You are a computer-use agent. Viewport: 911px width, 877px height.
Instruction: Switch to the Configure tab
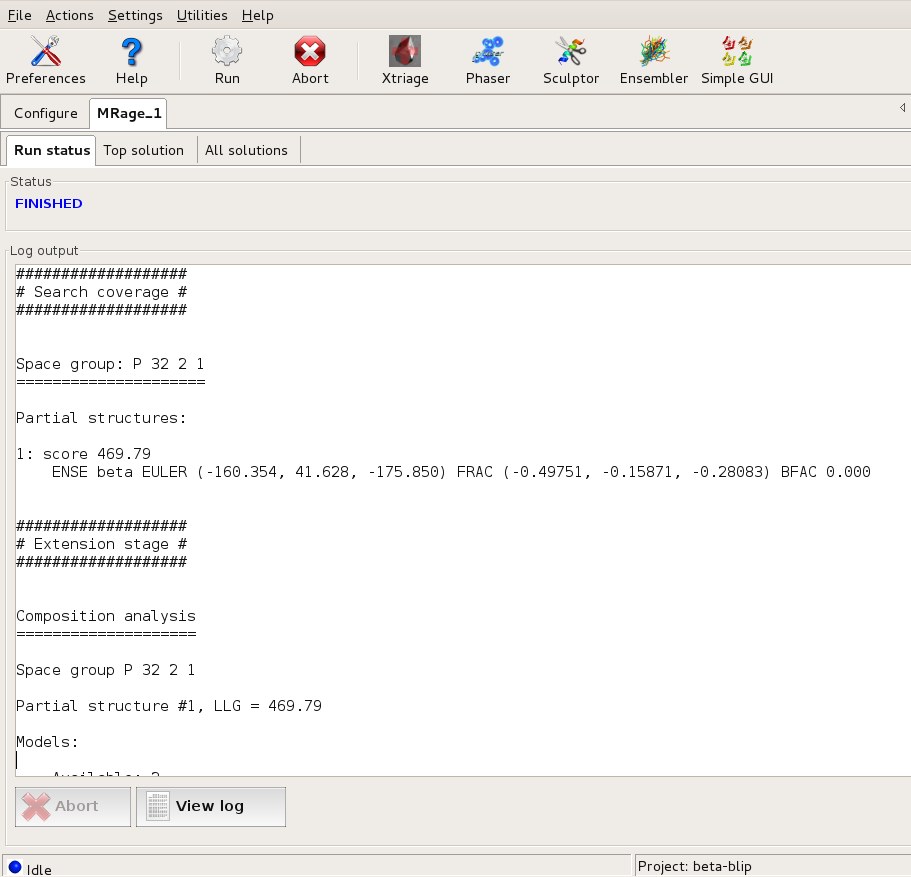tap(46, 113)
